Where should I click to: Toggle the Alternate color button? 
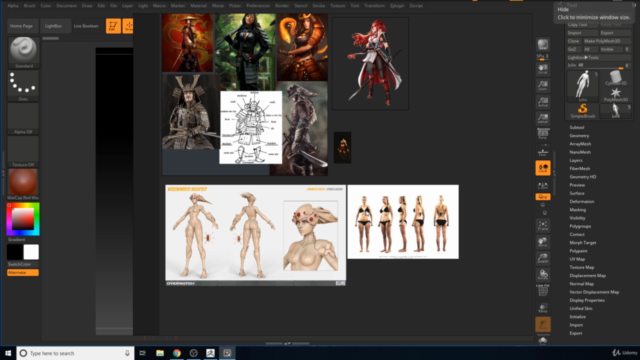[23, 272]
